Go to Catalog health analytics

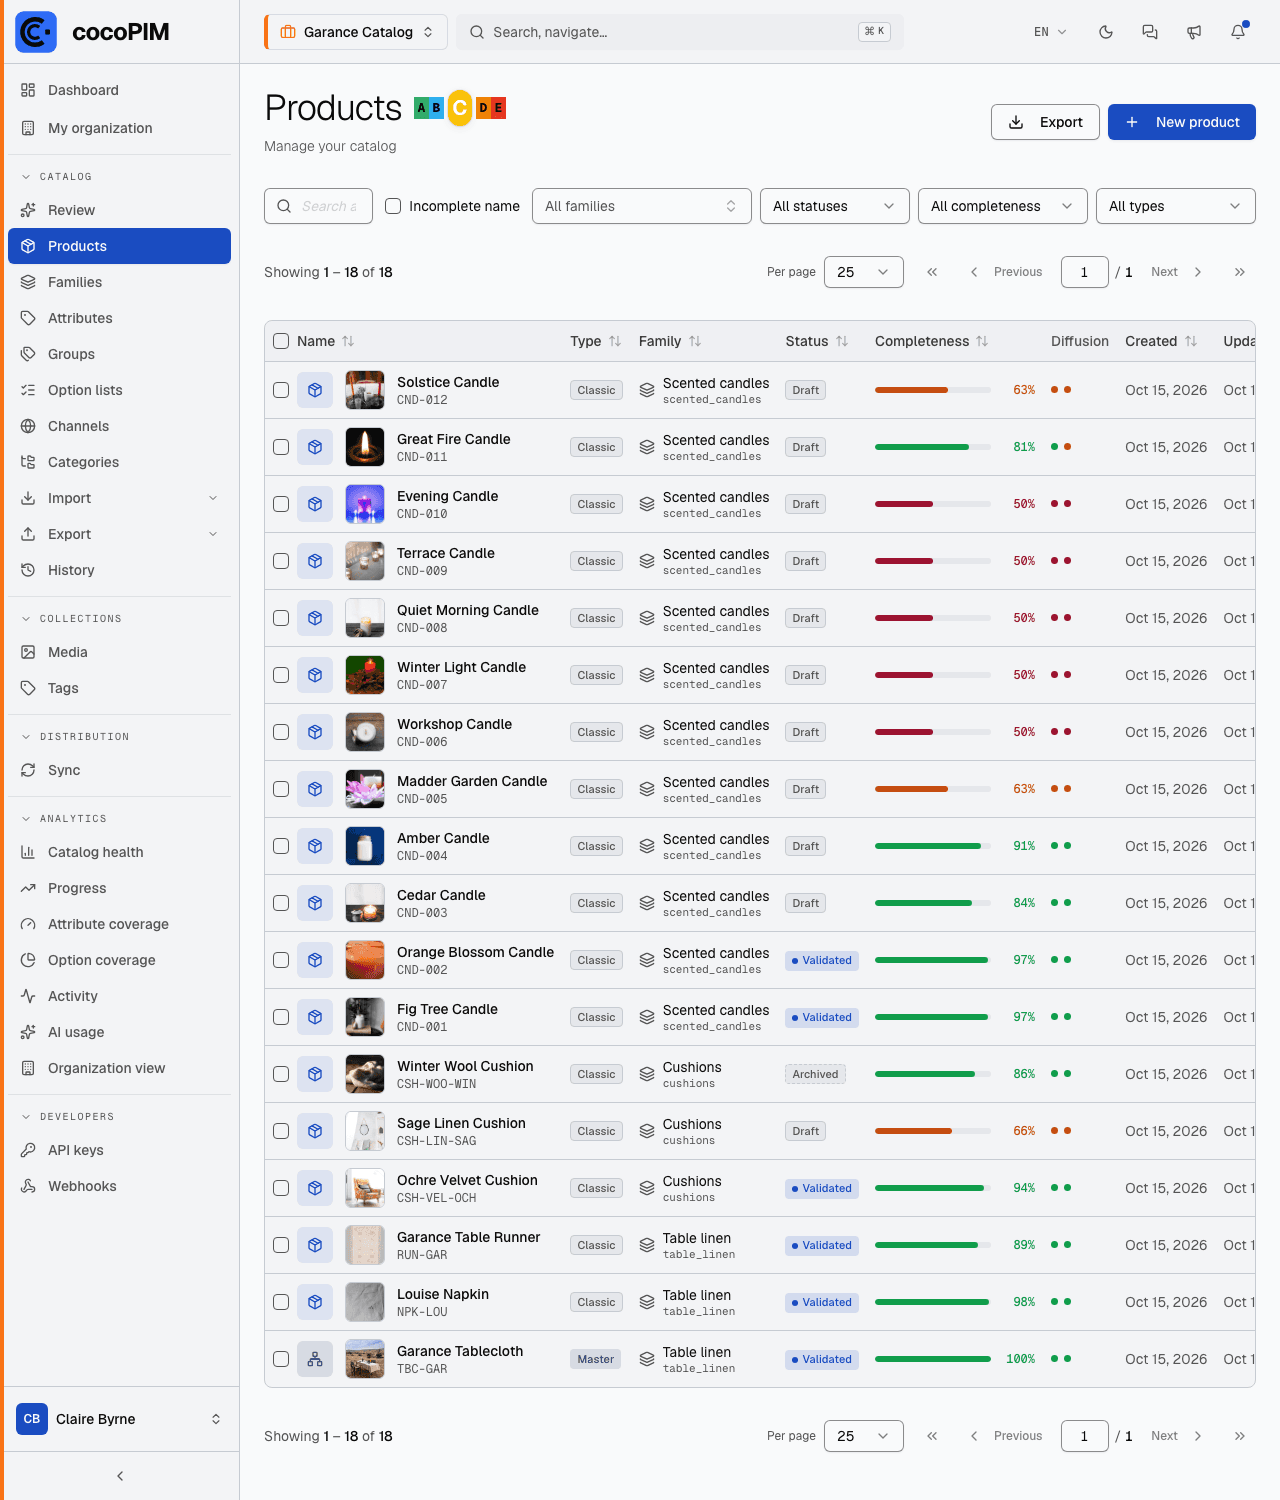tap(119, 852)
